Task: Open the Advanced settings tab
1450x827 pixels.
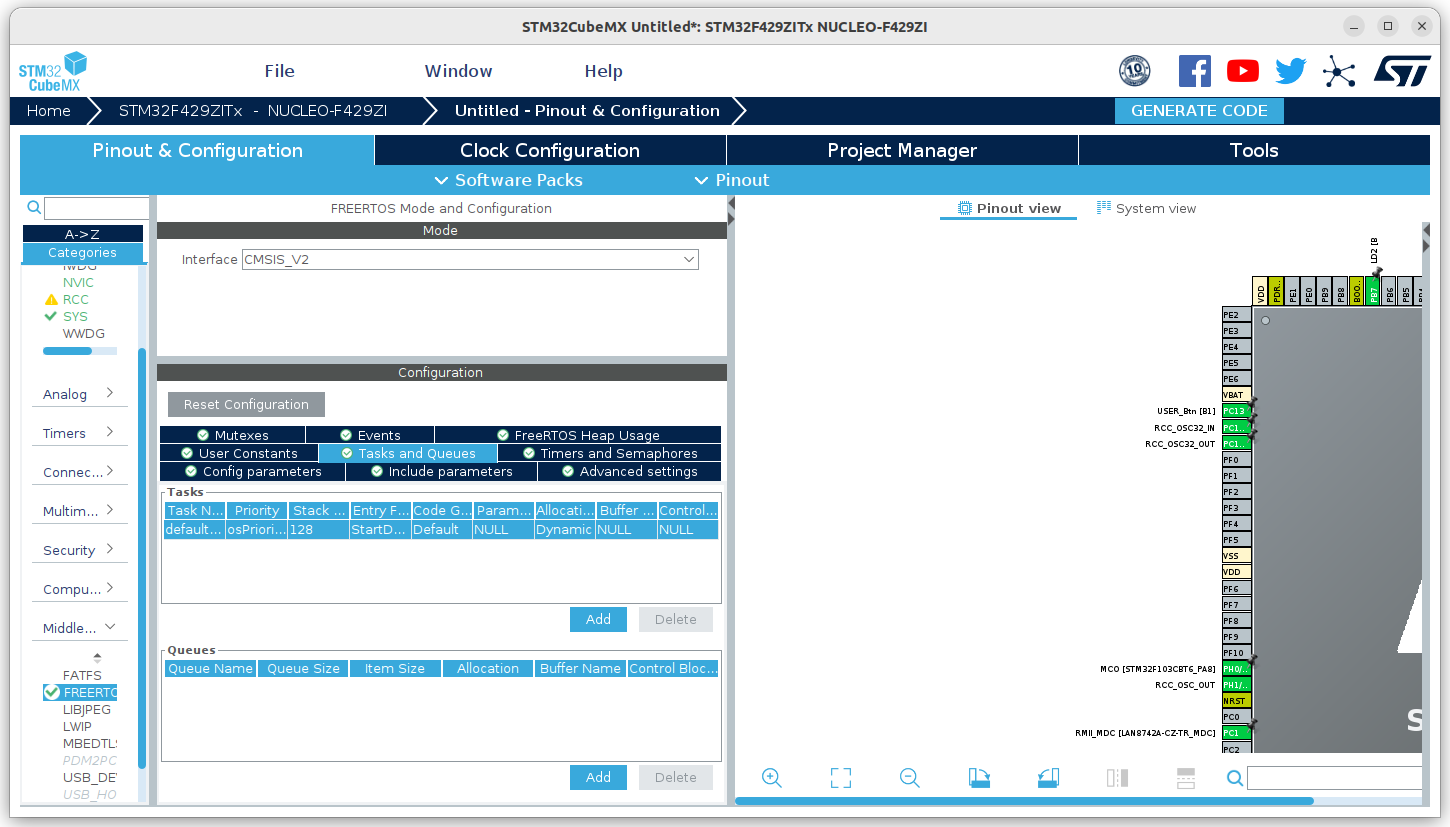Action: [x=630, y=471]
